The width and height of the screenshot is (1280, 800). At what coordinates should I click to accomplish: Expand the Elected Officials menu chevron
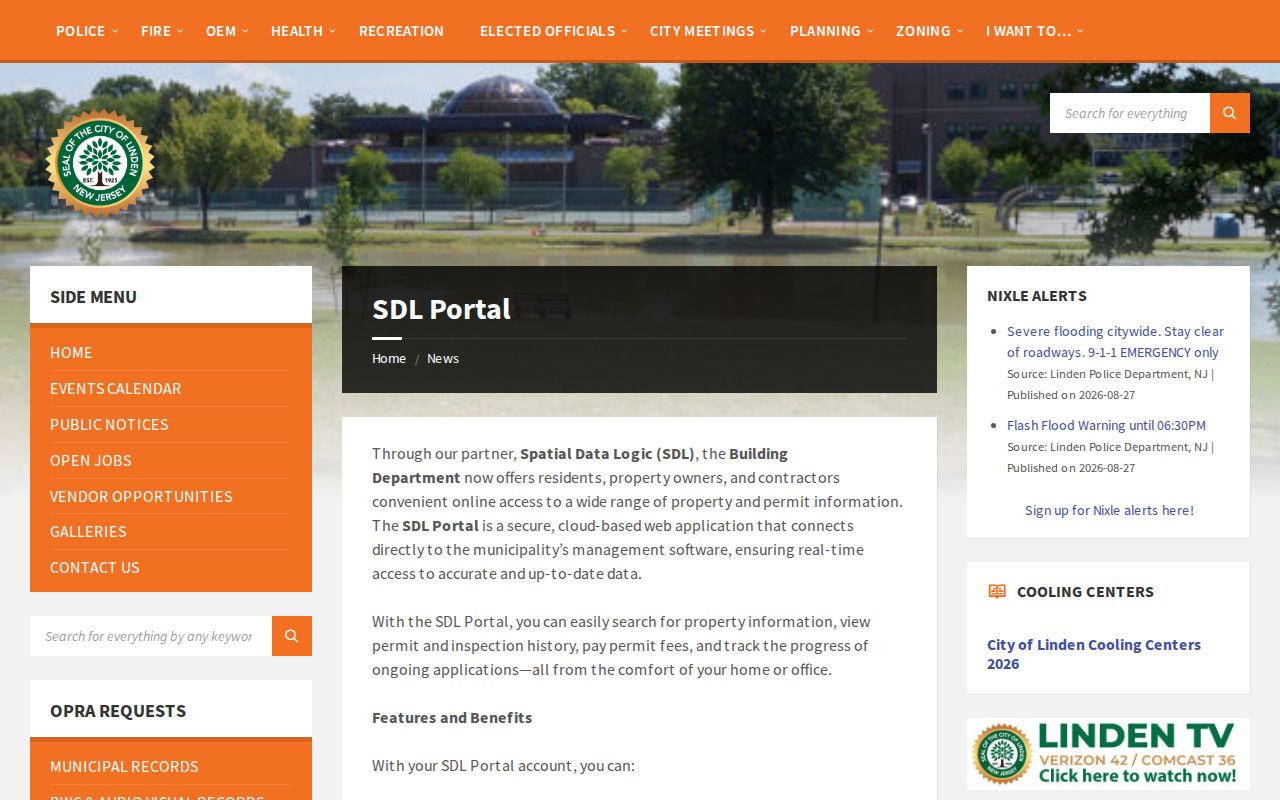tap(624, 31)
